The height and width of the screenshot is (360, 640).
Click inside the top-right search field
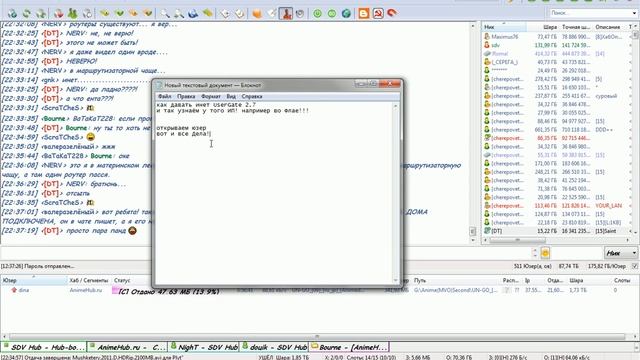click(590, 13)
